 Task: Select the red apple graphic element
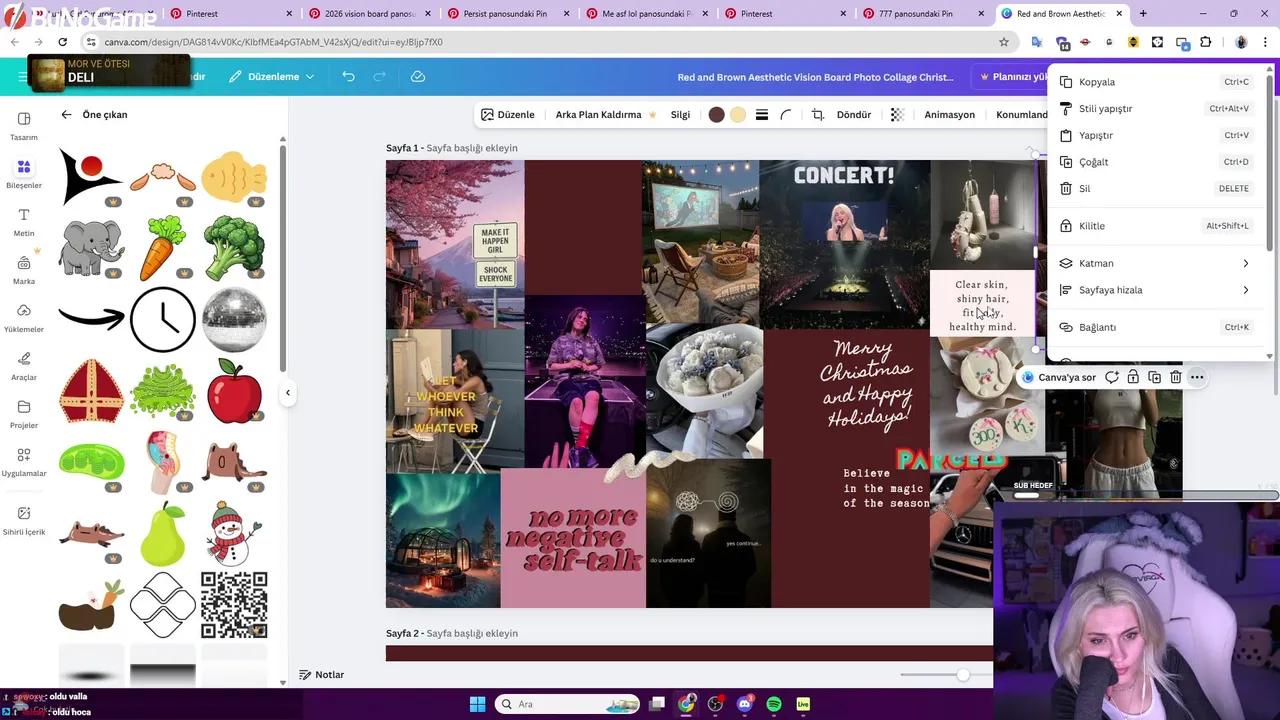[x=234, y=391]
